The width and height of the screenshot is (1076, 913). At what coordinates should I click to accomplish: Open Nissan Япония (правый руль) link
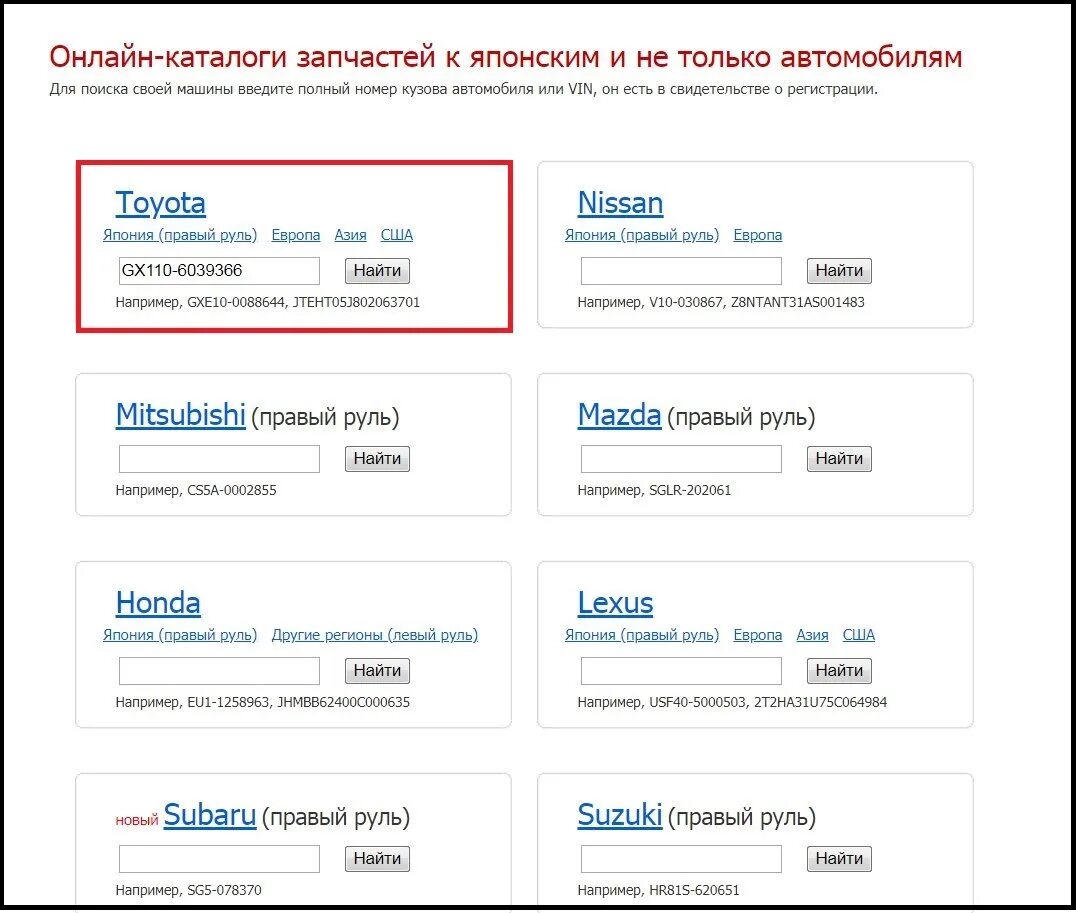(x=642, y=235)
